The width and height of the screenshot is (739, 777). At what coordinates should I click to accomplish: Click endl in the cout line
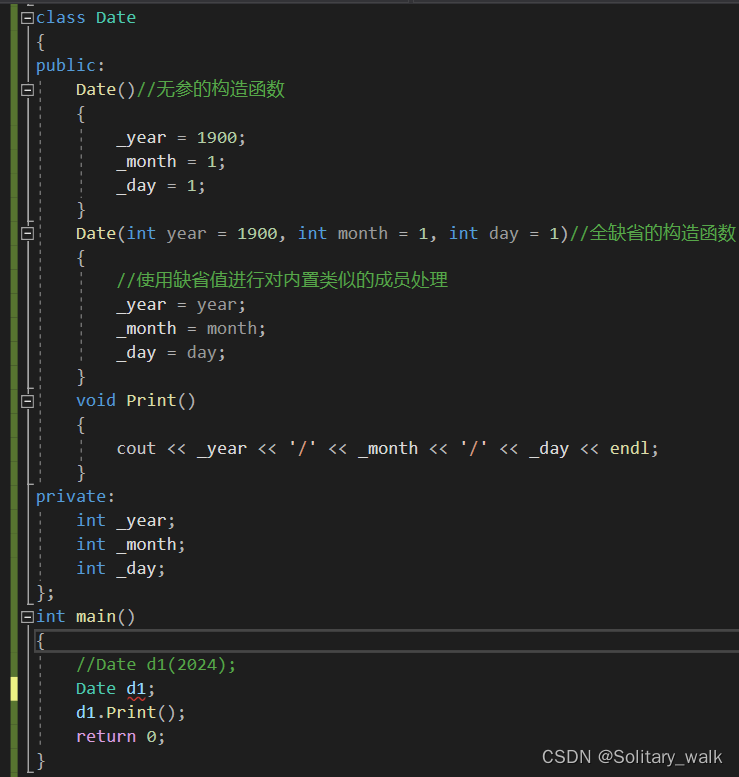coord(629,448)
